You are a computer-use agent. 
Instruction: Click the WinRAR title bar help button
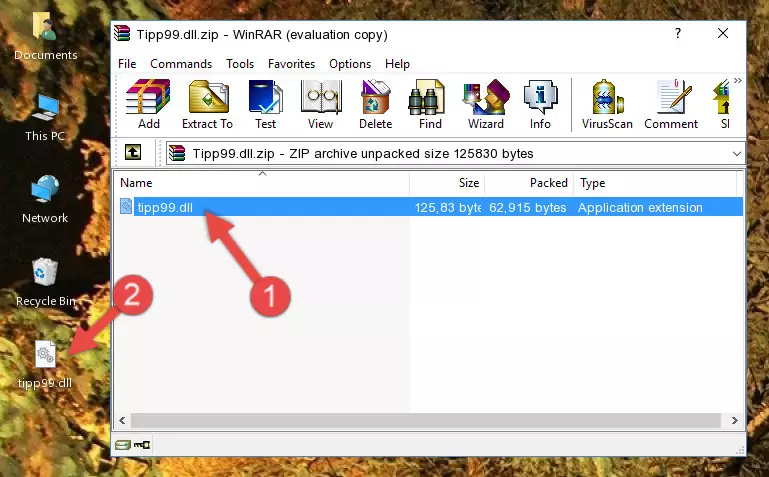pyautogui.click(x=678, y=33)
